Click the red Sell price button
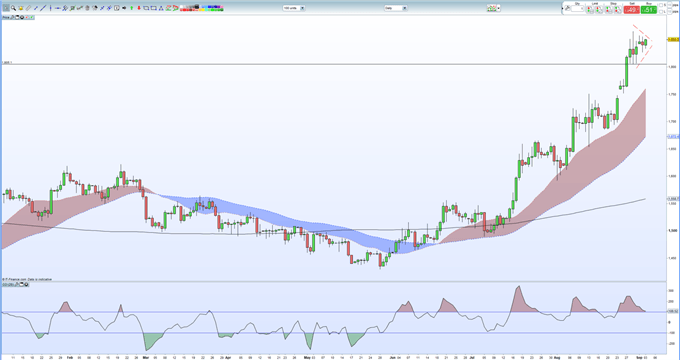Viewport: 680px width, 360px height. click(631, 10)
